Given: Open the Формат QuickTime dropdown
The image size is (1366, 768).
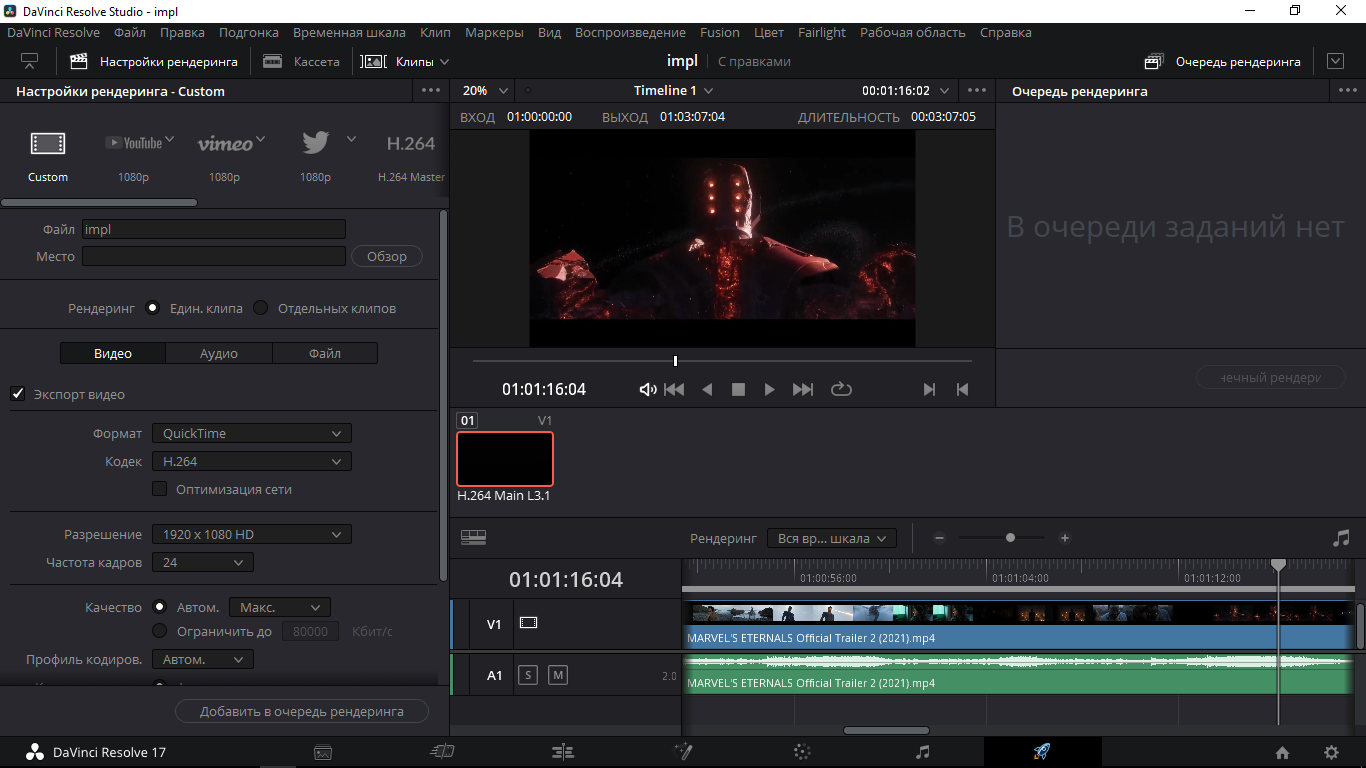Looking at the screenshot, I should click(x=252, y=433).
